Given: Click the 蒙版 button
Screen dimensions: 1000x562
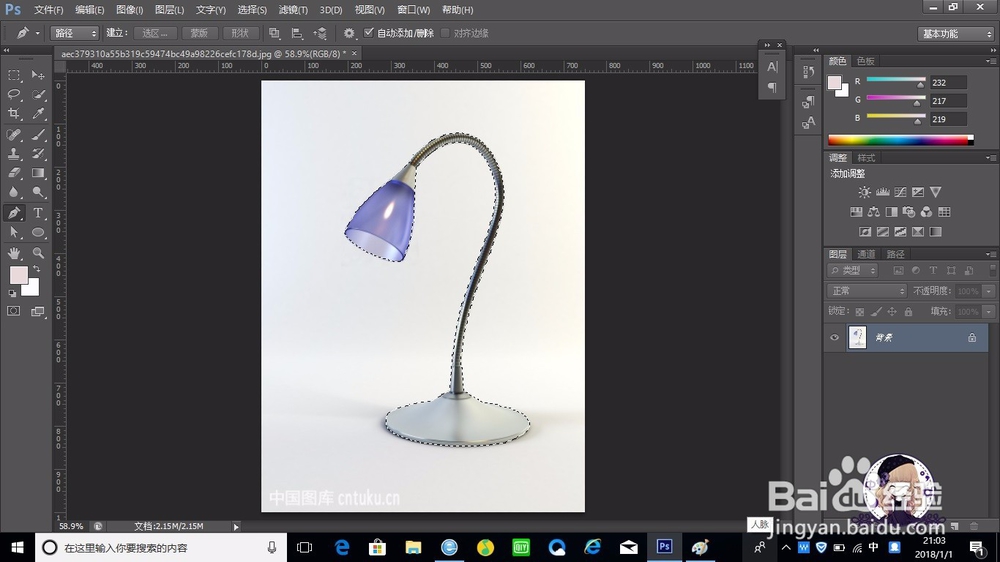Looking at the screenshot, I should pyautogui.click(x=199, y=33).
